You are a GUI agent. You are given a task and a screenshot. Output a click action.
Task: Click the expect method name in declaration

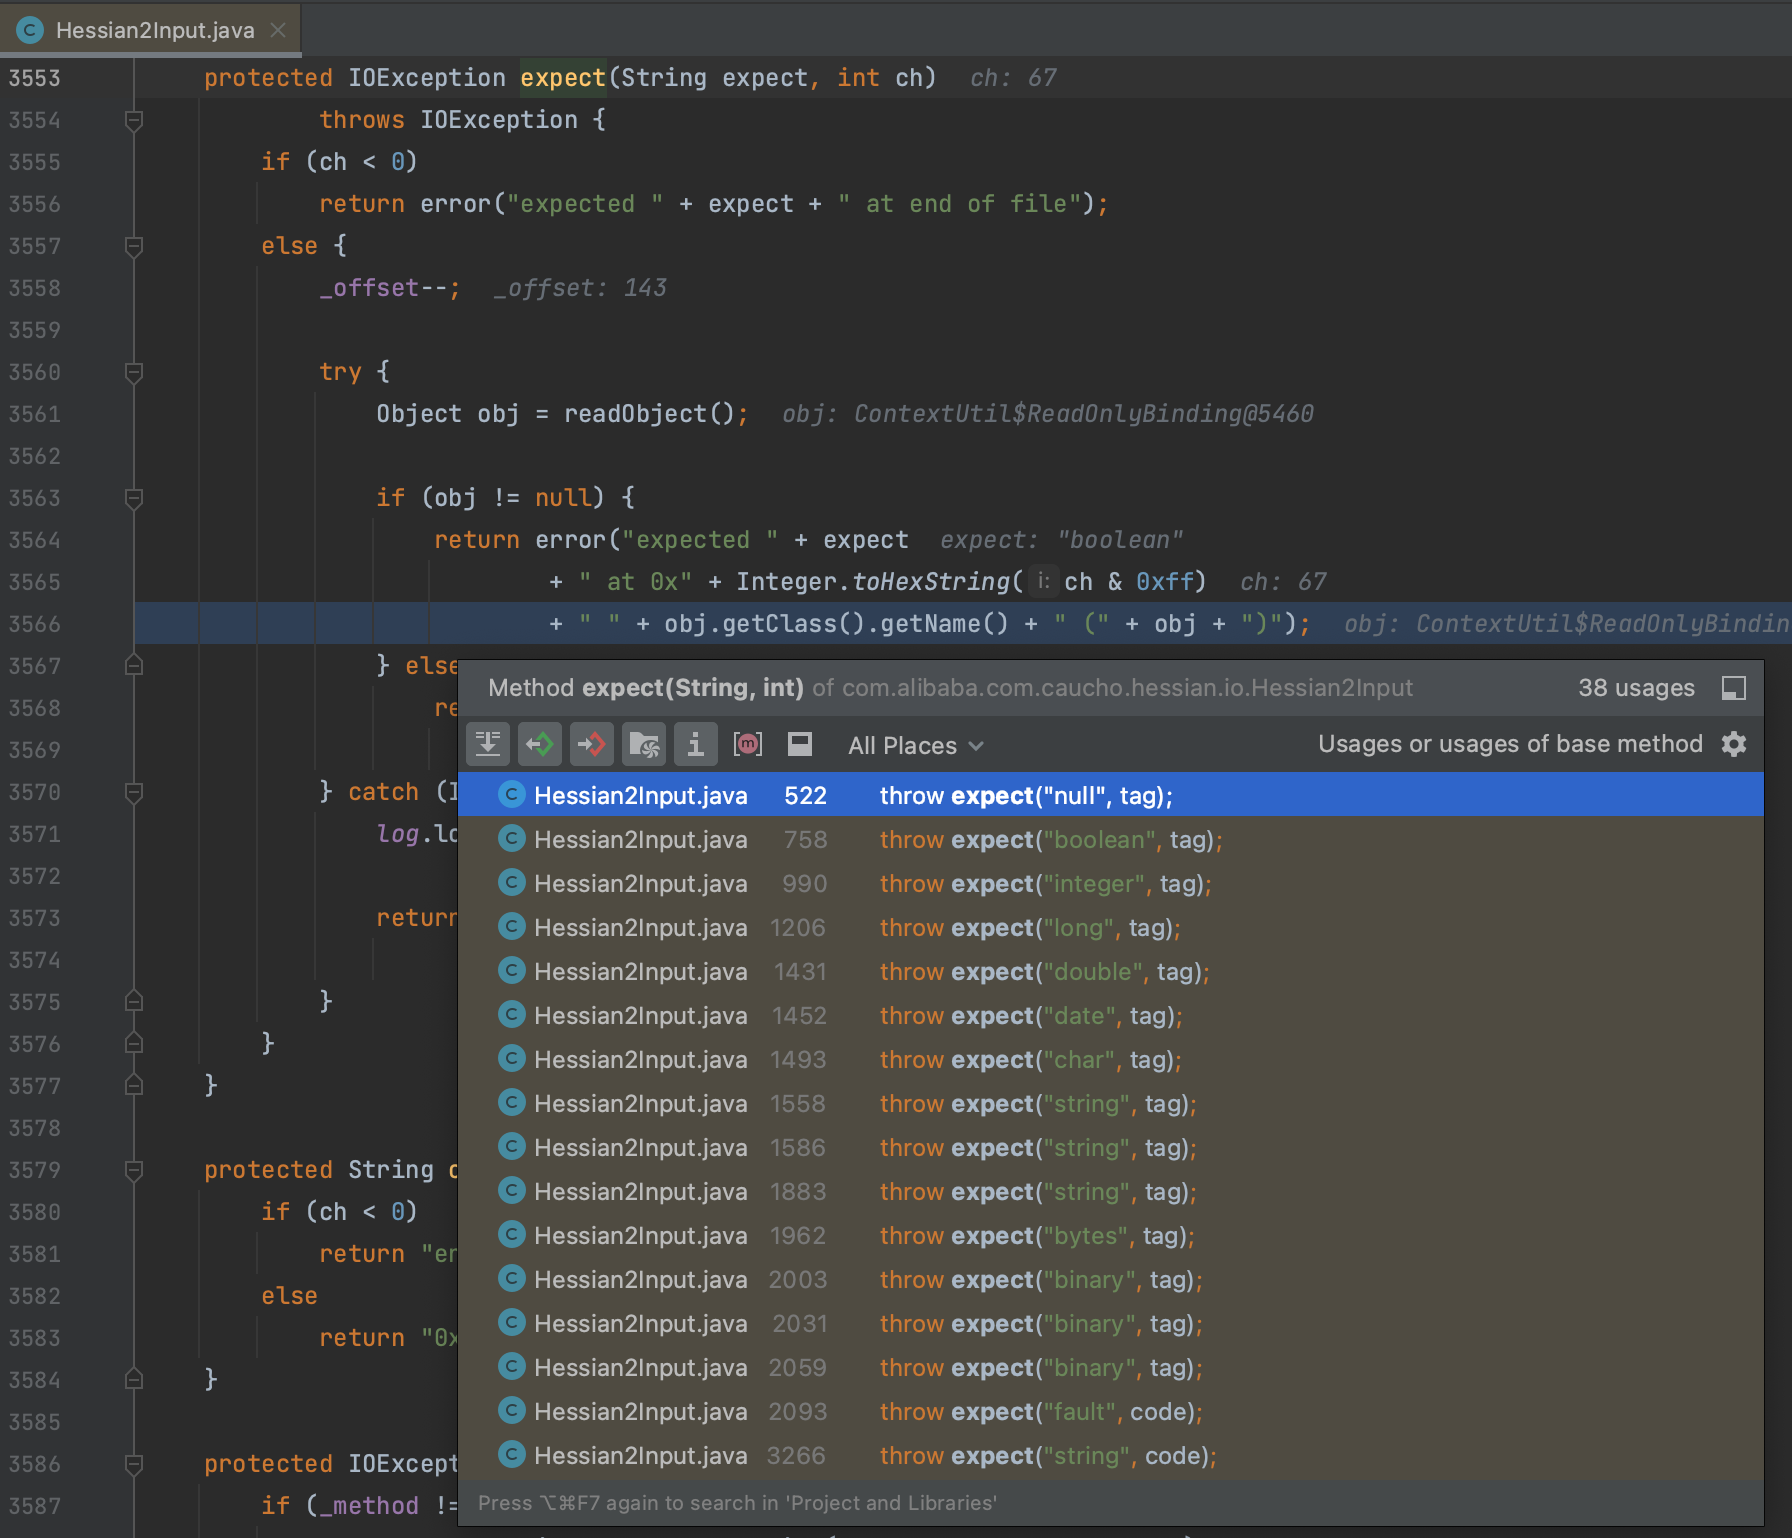click(563, 78)
